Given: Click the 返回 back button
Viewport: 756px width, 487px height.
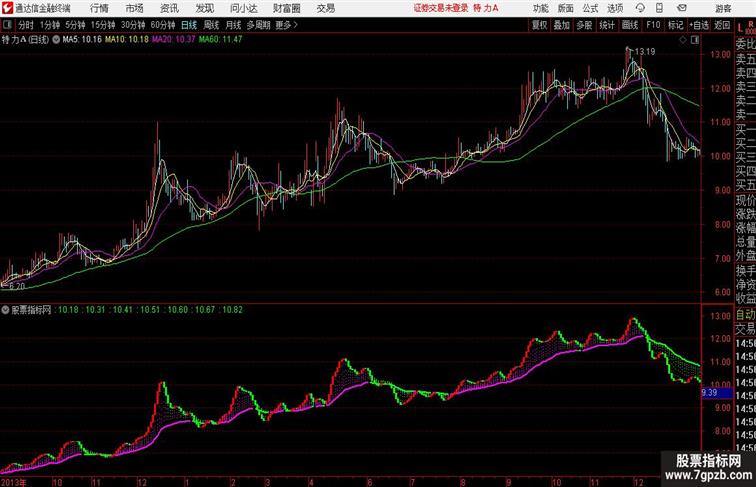Looking at the screenshot, I should pyautogui.click(x=722, y=25).
